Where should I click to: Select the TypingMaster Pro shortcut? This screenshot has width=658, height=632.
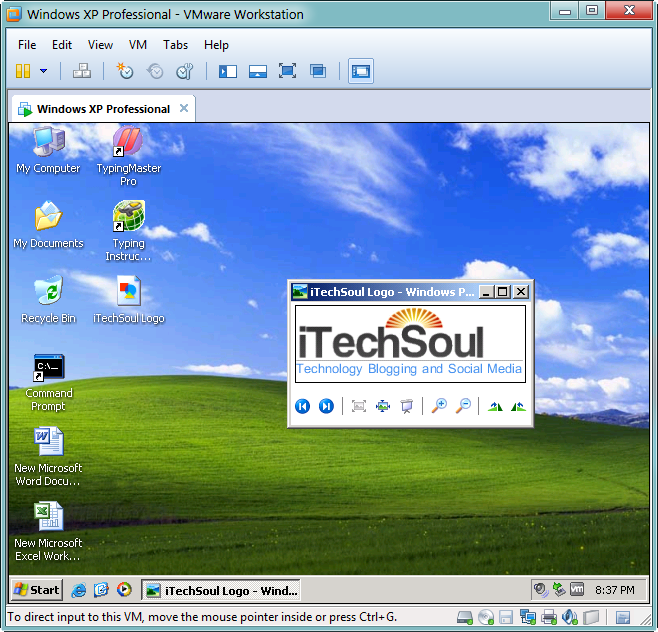click(128, 156)
